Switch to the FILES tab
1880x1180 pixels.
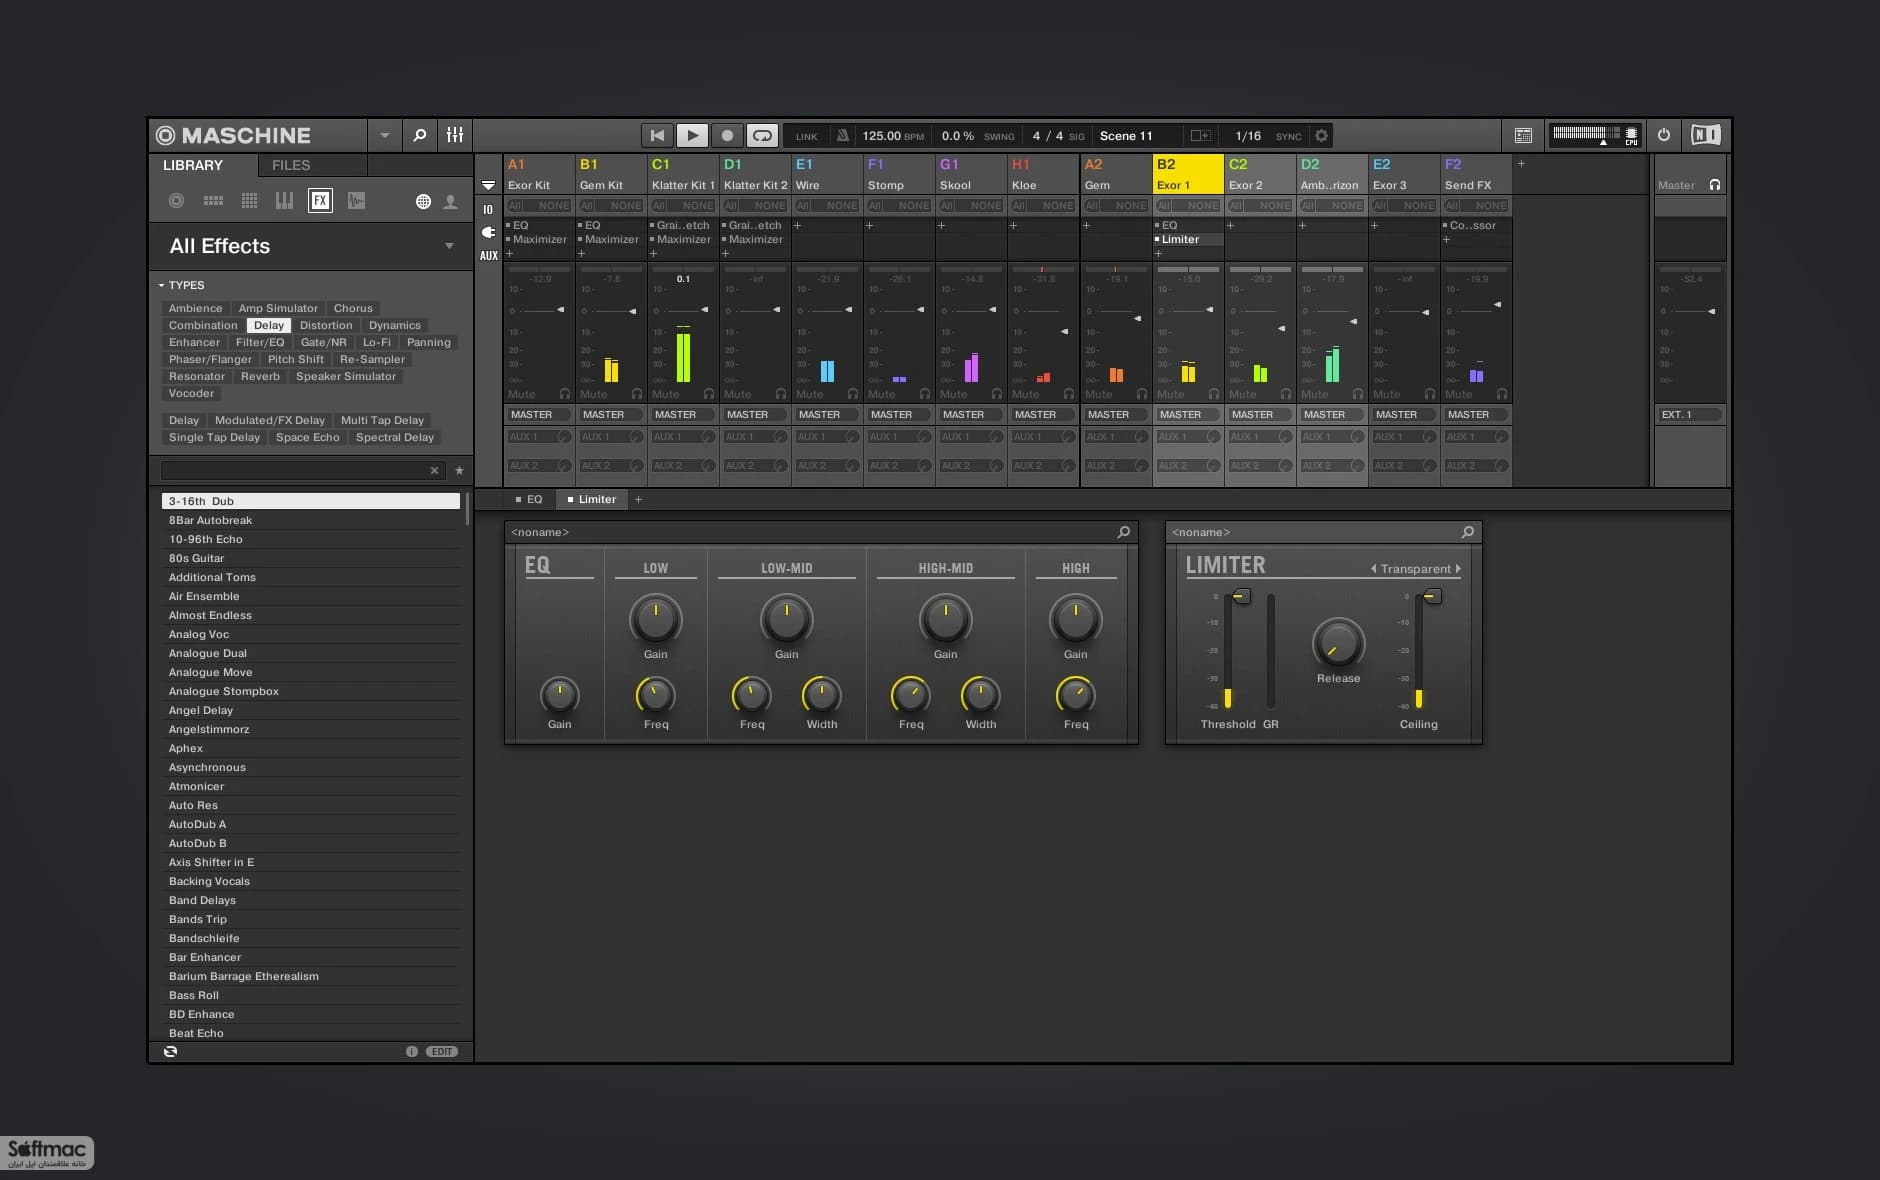(x=291, y=165)
